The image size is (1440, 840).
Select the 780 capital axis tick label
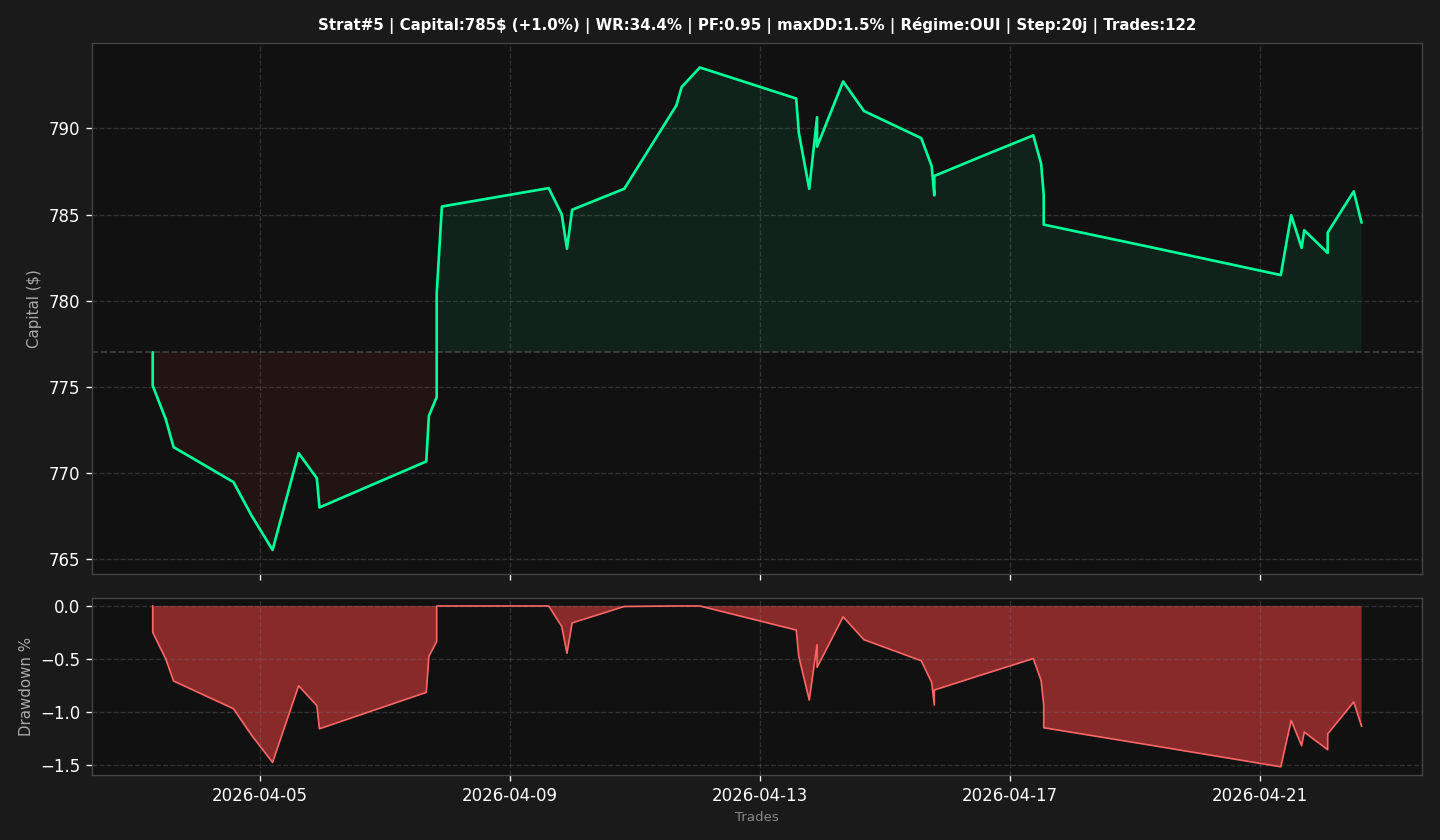pos(66,302)
